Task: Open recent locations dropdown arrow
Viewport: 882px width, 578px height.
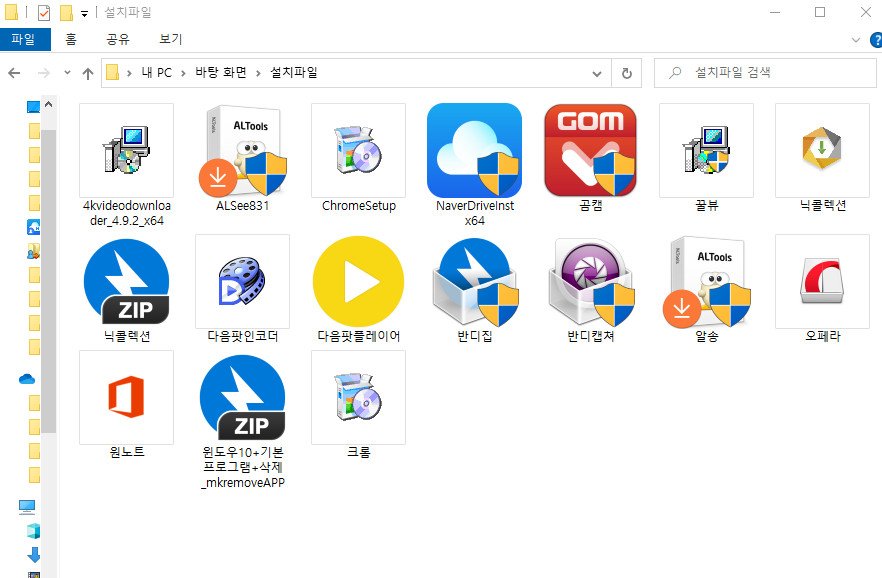Action: tap(68, 73)
